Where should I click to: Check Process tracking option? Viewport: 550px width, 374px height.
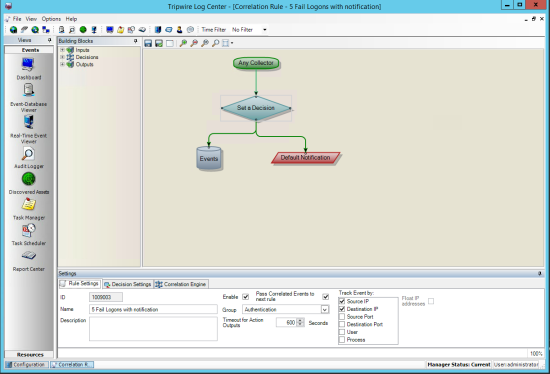[x=342, y=340]
